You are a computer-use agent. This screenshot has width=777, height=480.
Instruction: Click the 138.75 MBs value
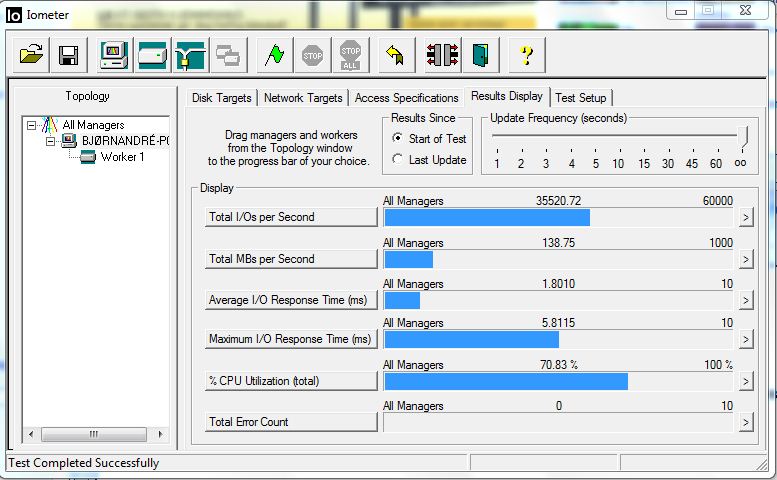coord(558,243)
